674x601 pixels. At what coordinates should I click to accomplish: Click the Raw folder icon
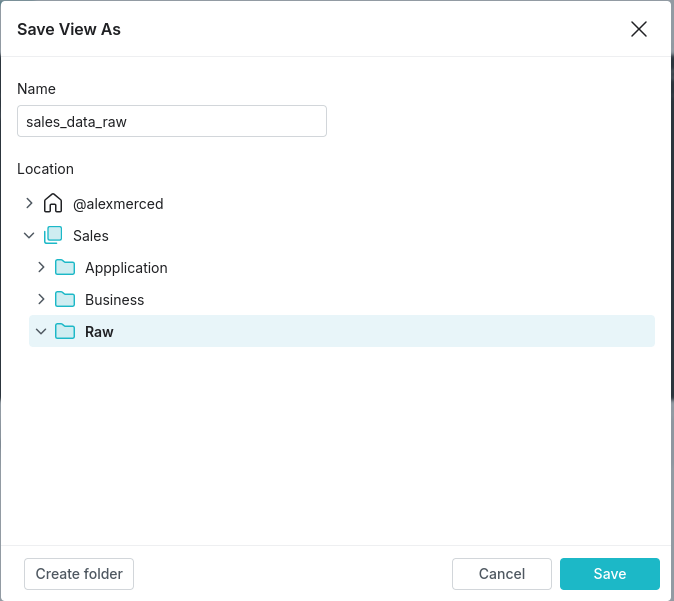click(x=65, y=331)
